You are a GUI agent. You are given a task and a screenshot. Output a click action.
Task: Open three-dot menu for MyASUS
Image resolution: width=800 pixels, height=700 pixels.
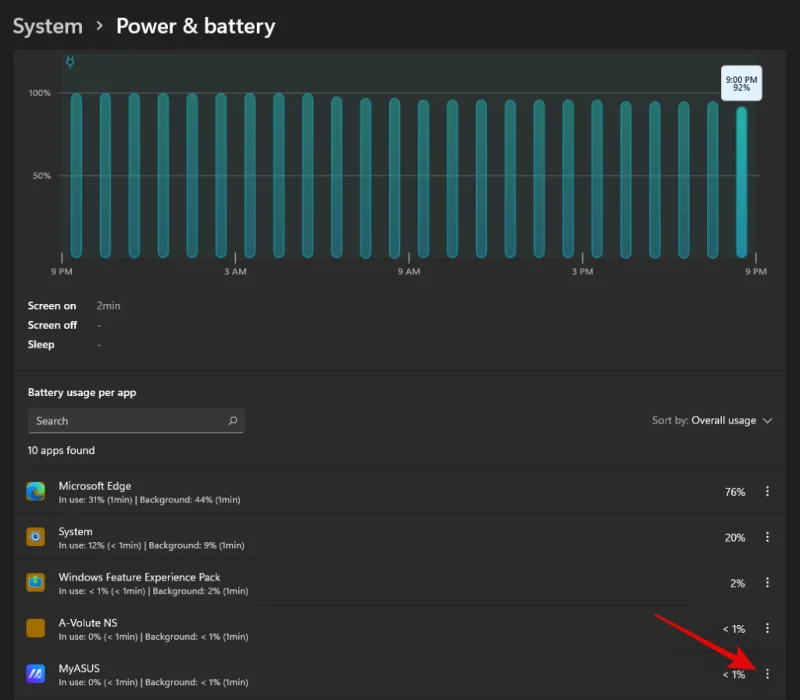click(x=768, y=674)
